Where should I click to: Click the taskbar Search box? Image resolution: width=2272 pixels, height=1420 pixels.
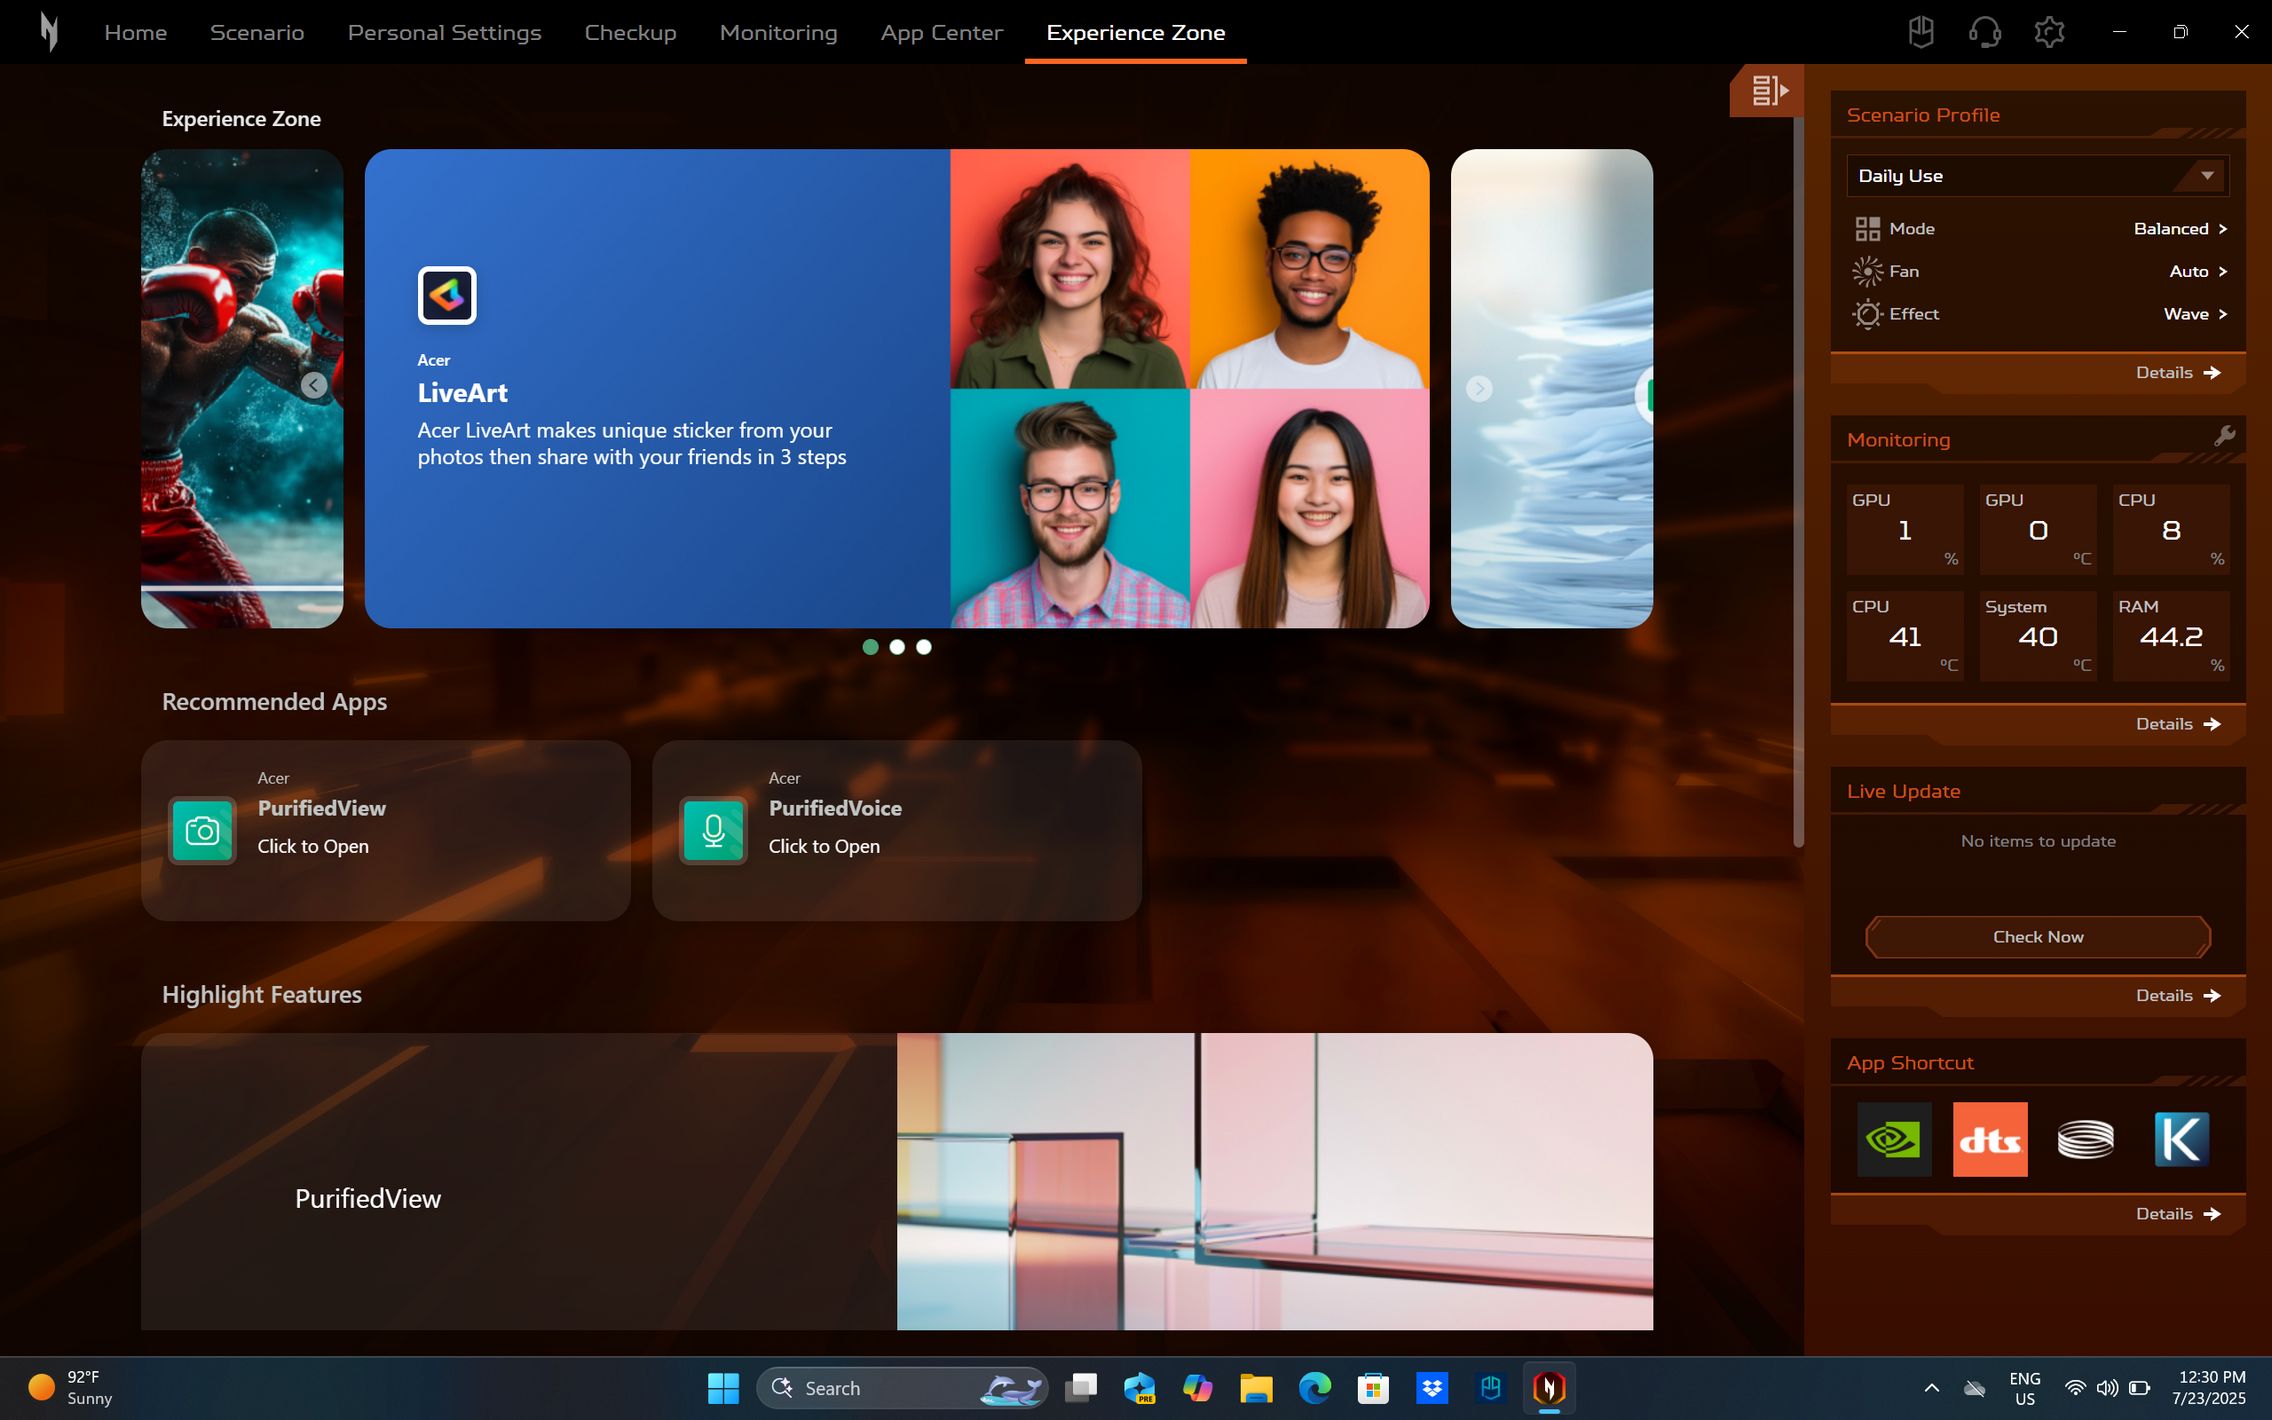click(902, 1388)
